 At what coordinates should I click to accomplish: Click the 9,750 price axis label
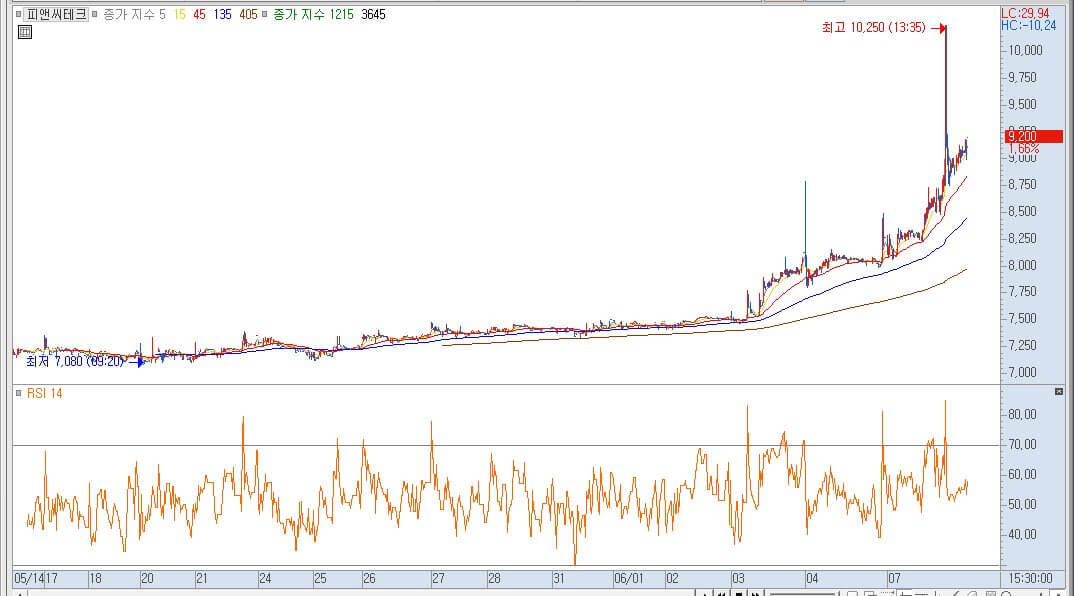click(x=1022, y=77)
